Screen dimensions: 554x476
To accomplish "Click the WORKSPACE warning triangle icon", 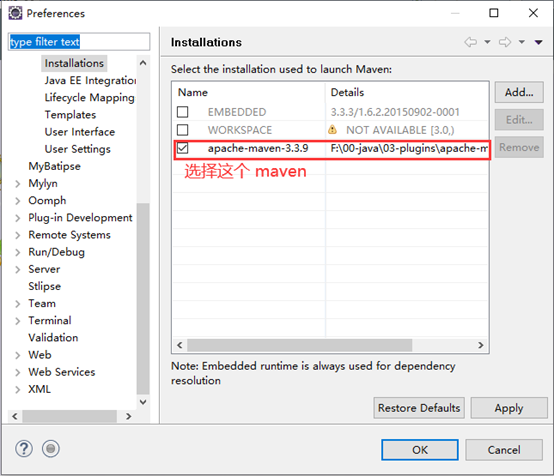I will [332, 129].
